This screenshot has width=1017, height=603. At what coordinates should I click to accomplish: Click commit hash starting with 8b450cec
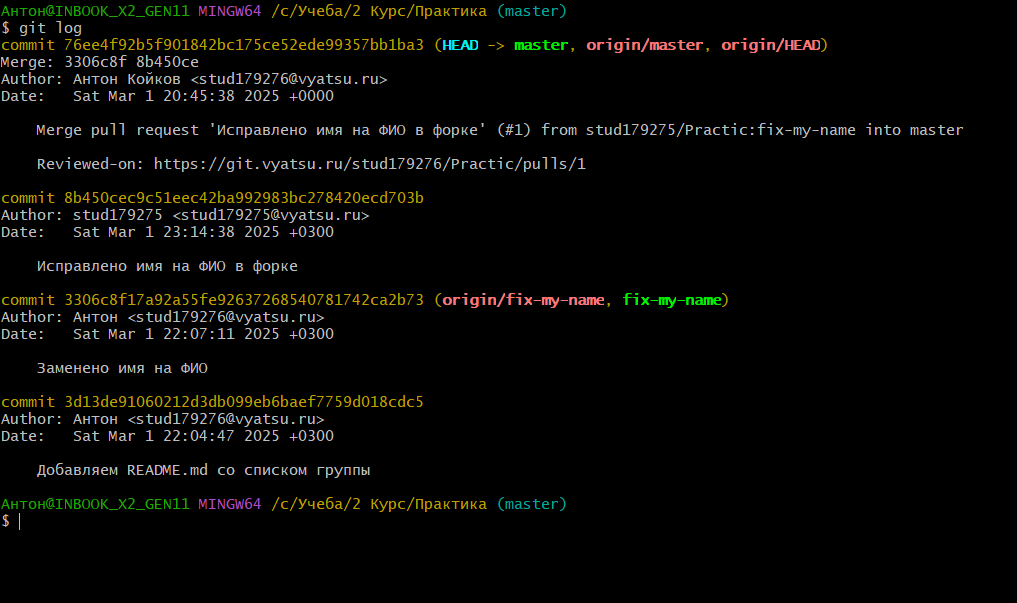[244, 198]
